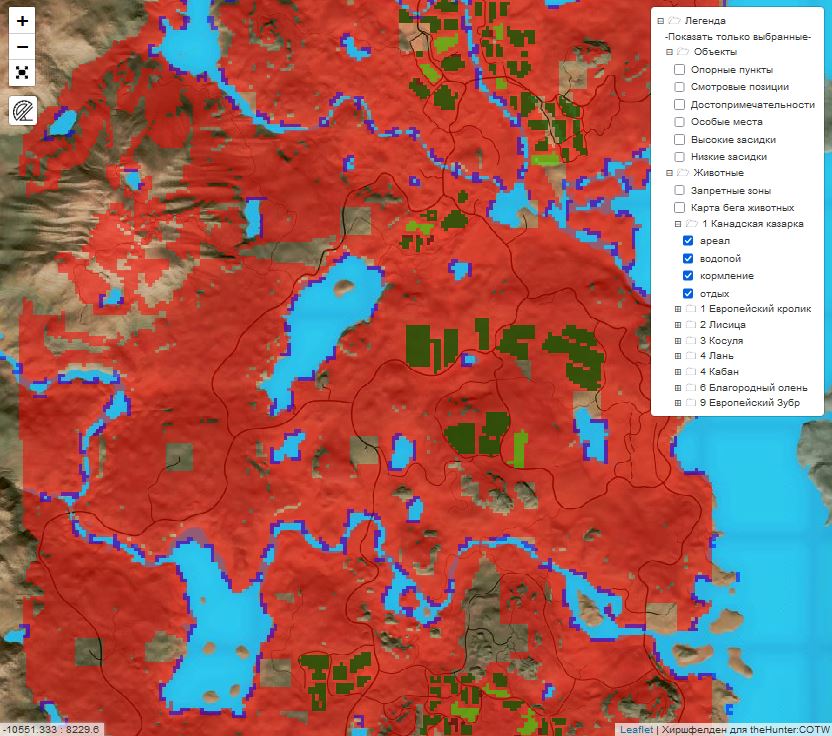Image resolution: width=832 pixels, height=736 pixels.
Task: Click folder icon next to 2 Лисица
Action: [690, 325]
